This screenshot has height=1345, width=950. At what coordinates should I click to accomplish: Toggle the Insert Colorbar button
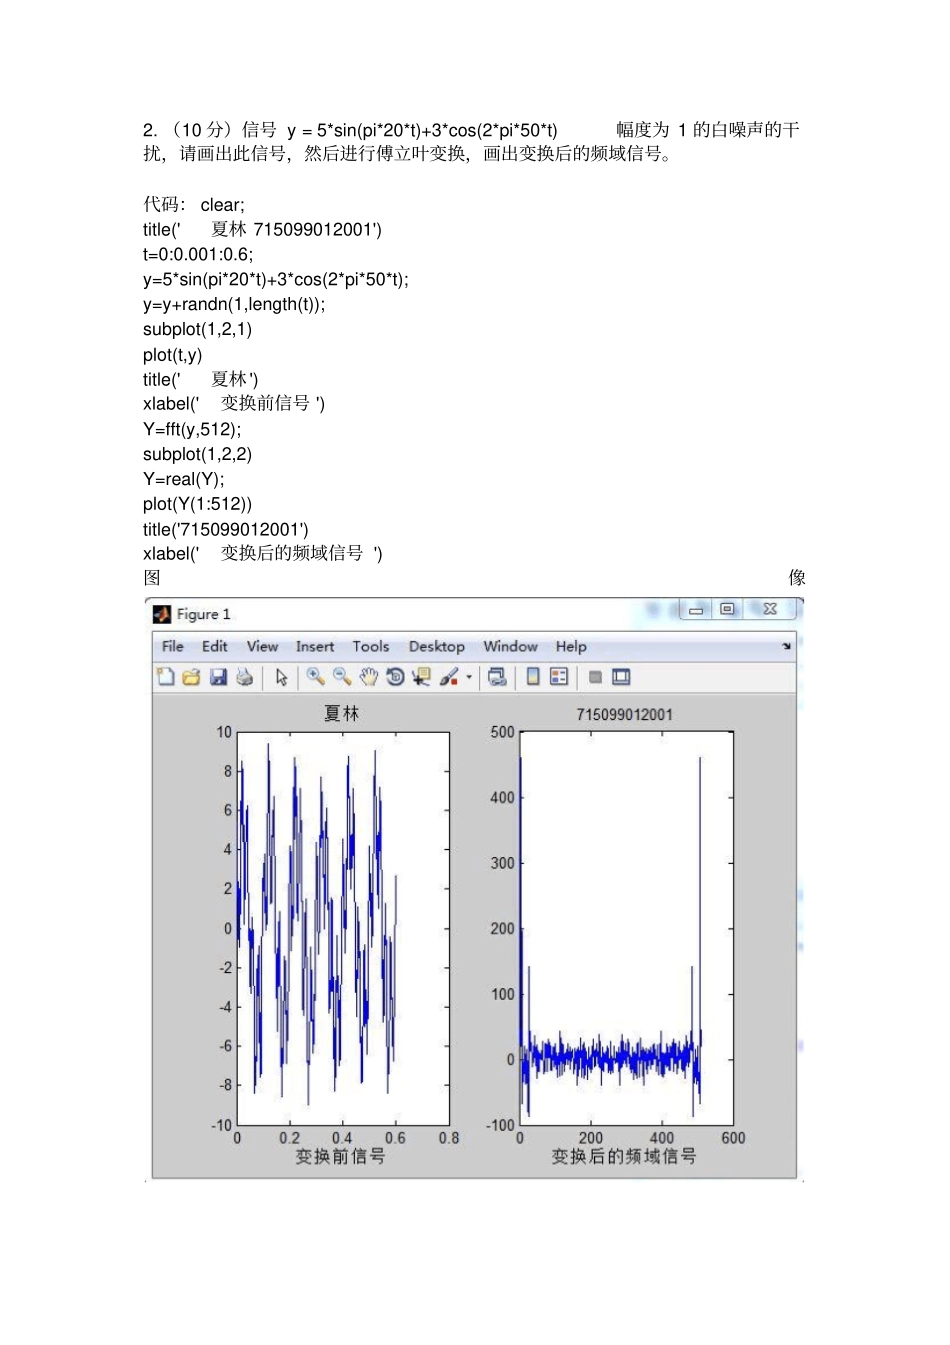533,677
